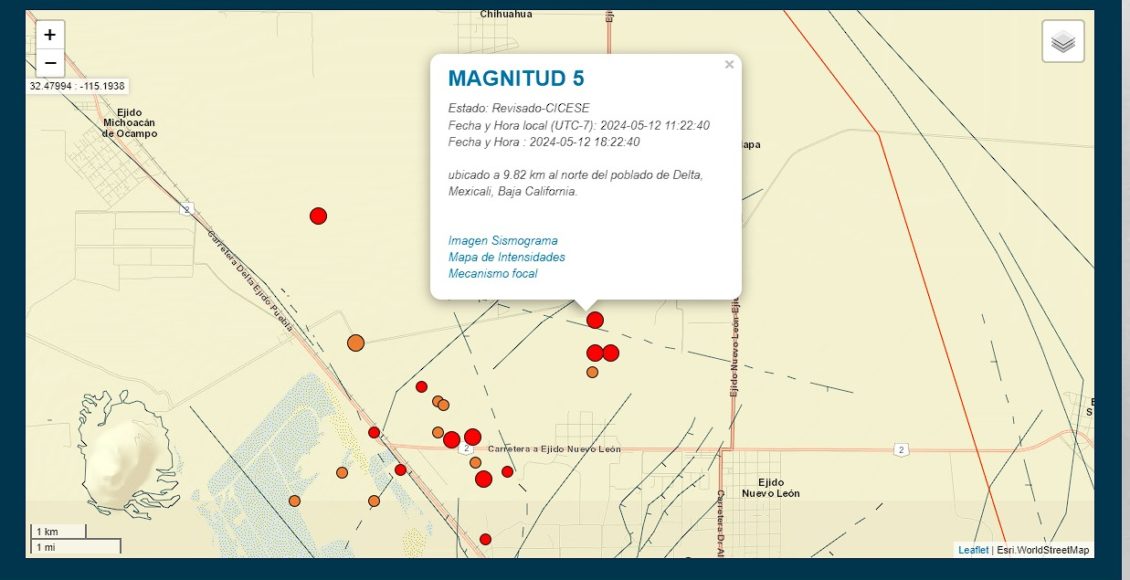Click the MAGNITUD 5 popup title
Image resolution: width=1130 pixels, height=580 pixels.
click(516, 79)
